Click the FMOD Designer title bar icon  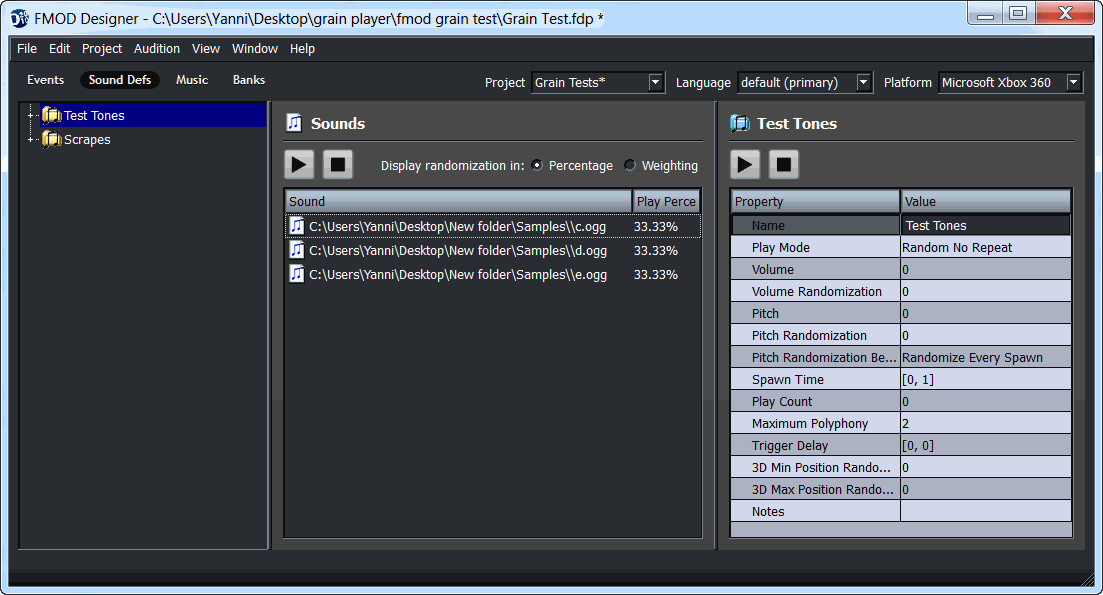point(20,18)
